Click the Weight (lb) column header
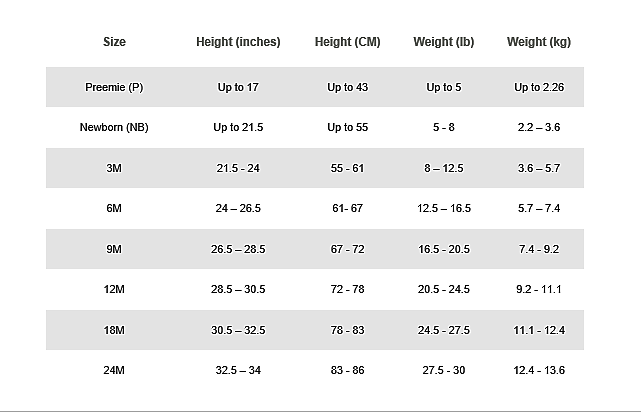This screenshot has width=641, height=412. pyautogui.click(x=443, y=42)
